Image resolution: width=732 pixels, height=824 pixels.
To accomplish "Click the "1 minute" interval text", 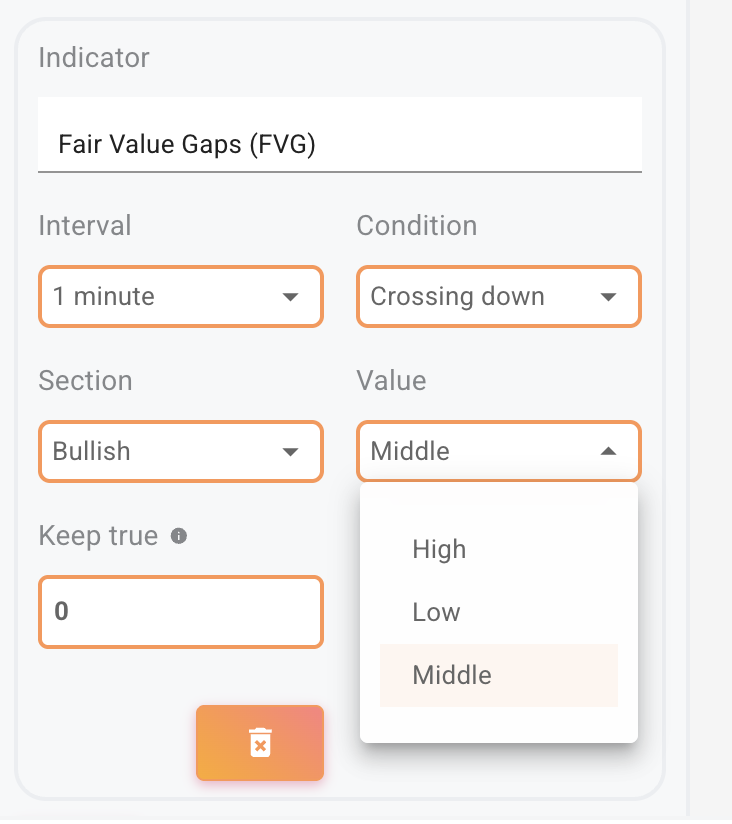I will point(104,296).
